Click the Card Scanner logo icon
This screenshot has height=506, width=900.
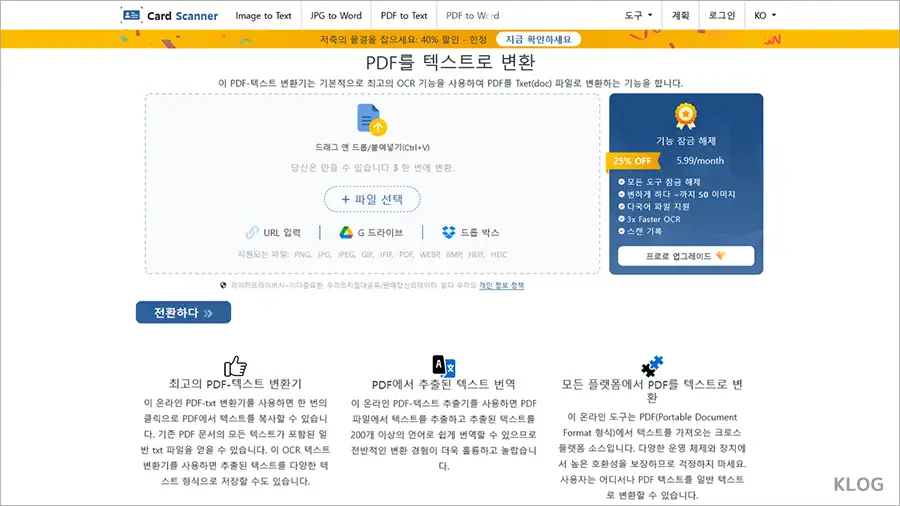tap(131, 15)
